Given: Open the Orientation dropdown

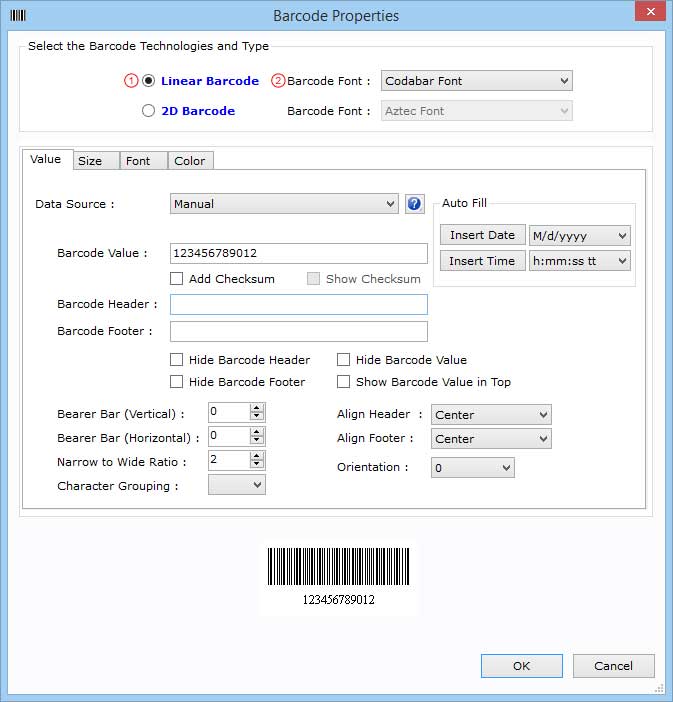Looking at the screenshot, I should click(x=472, y=468).
